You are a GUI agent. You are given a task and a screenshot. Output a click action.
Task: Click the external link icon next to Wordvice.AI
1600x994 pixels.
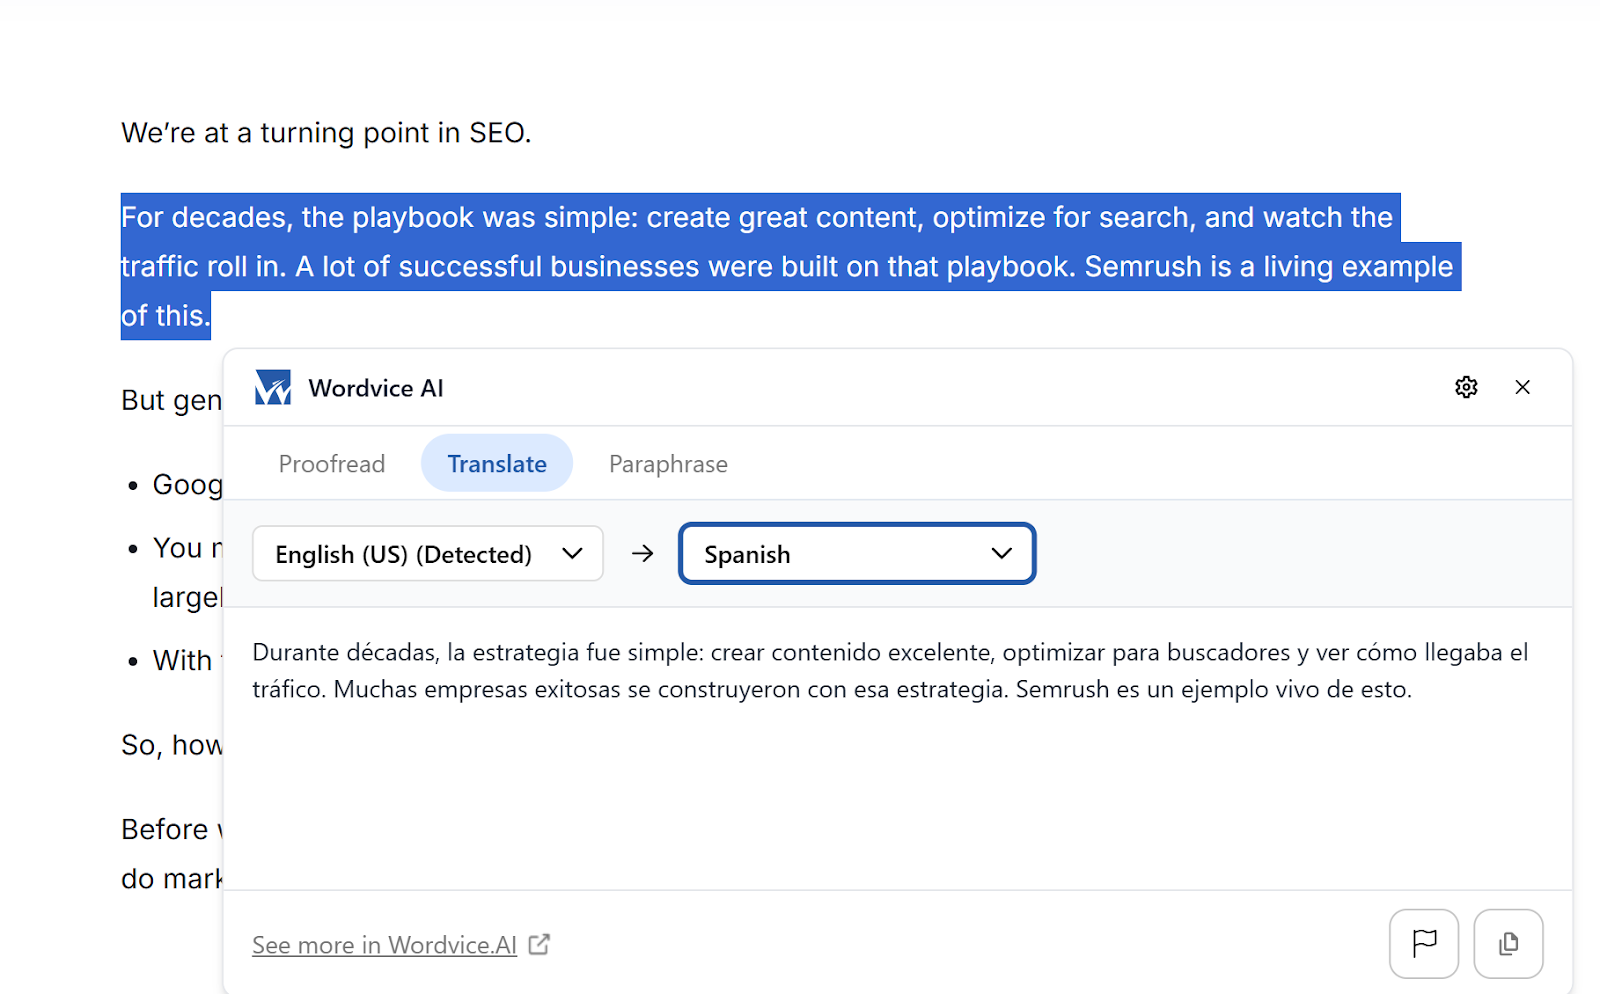click(x=540, y=944)
